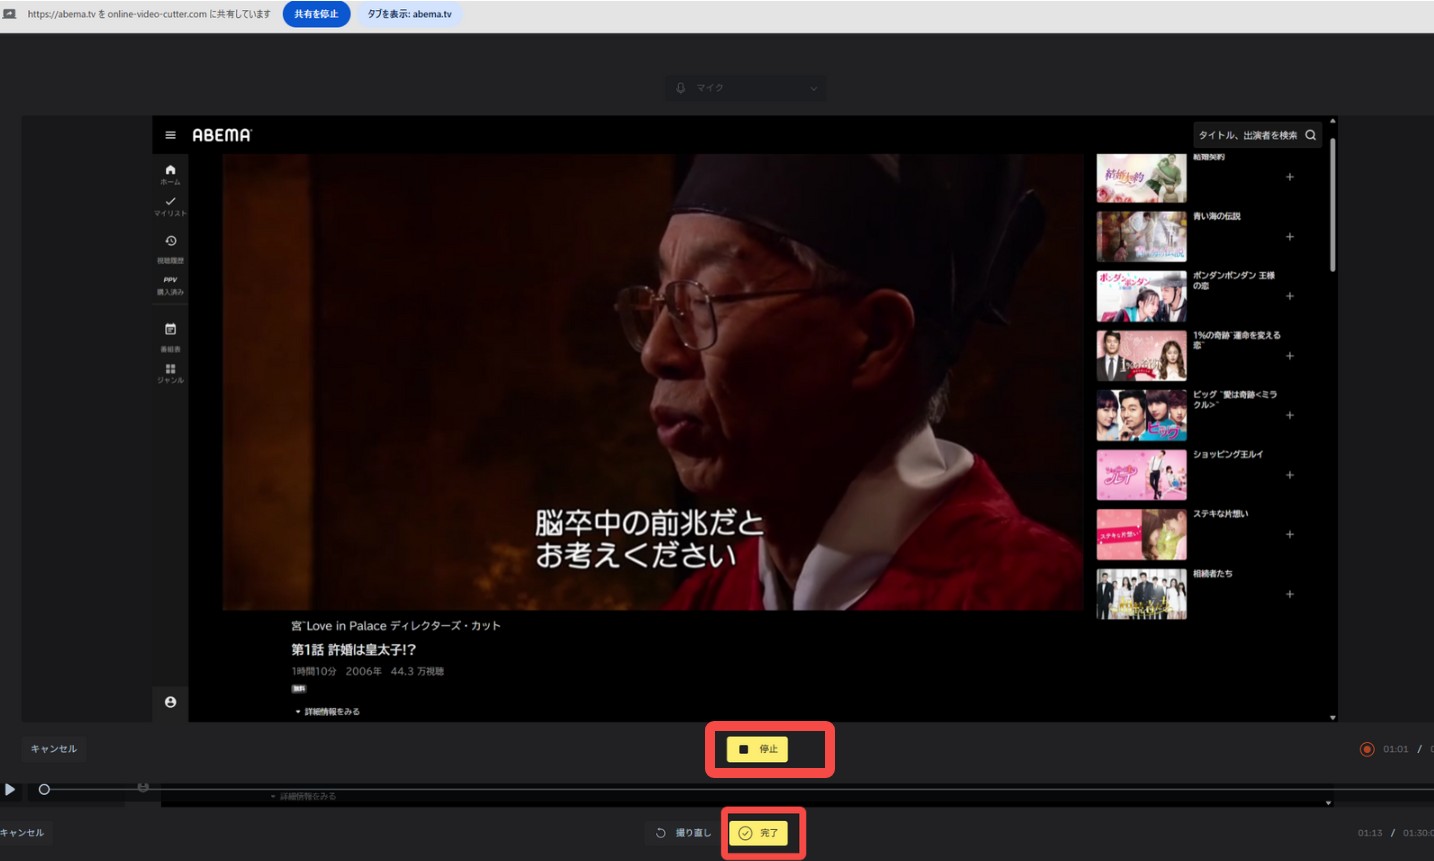Click 撮り直し to re-record
This screenshot has height=861, width=1434.
684,833
